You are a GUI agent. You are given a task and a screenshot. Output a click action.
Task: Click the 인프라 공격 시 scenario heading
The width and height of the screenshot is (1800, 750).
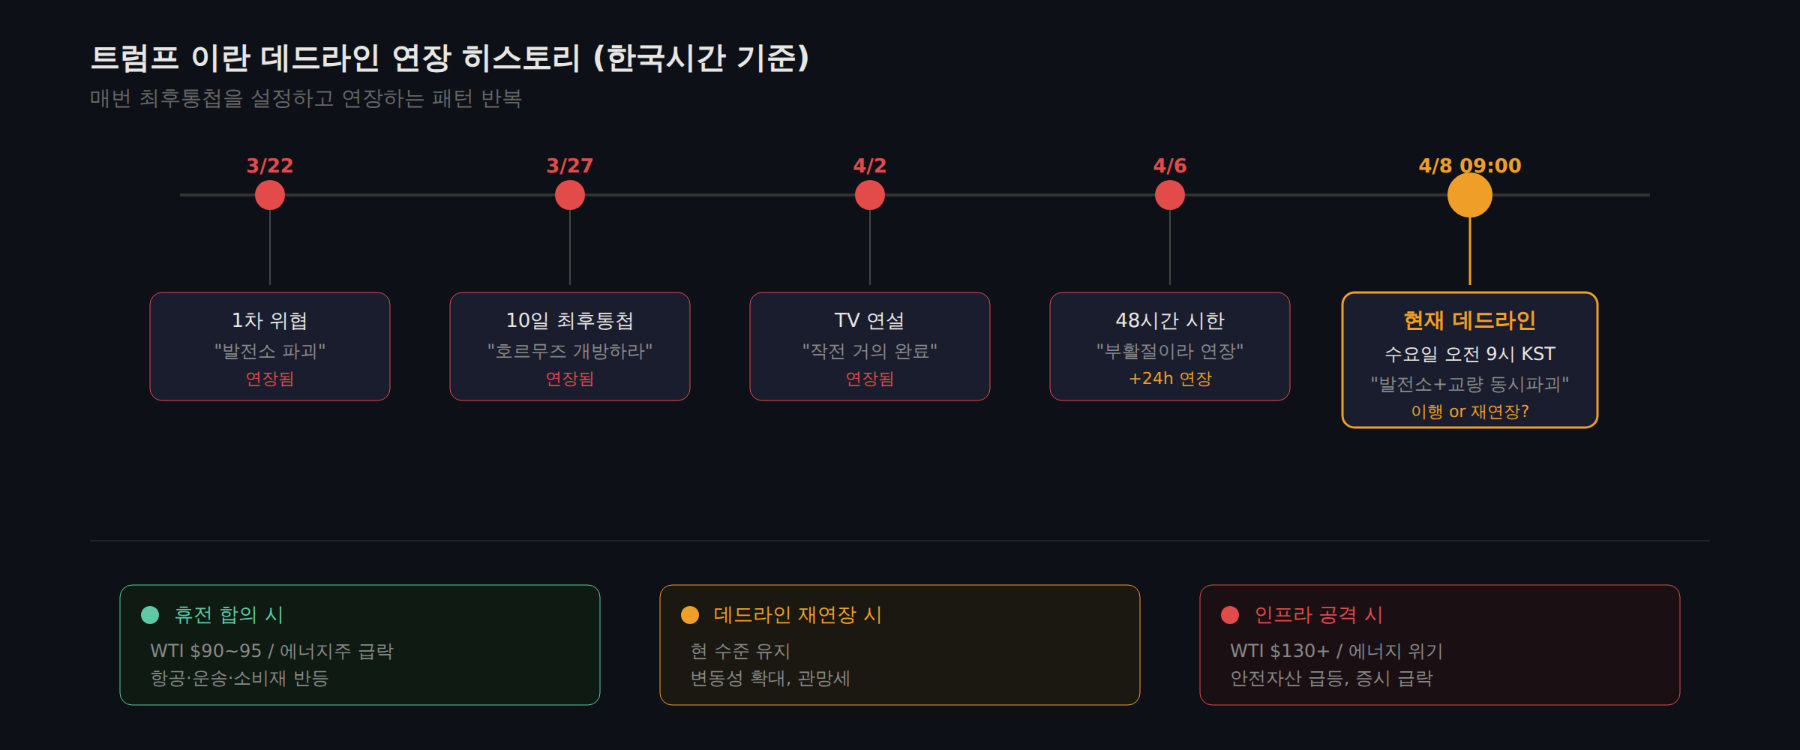1319,615
